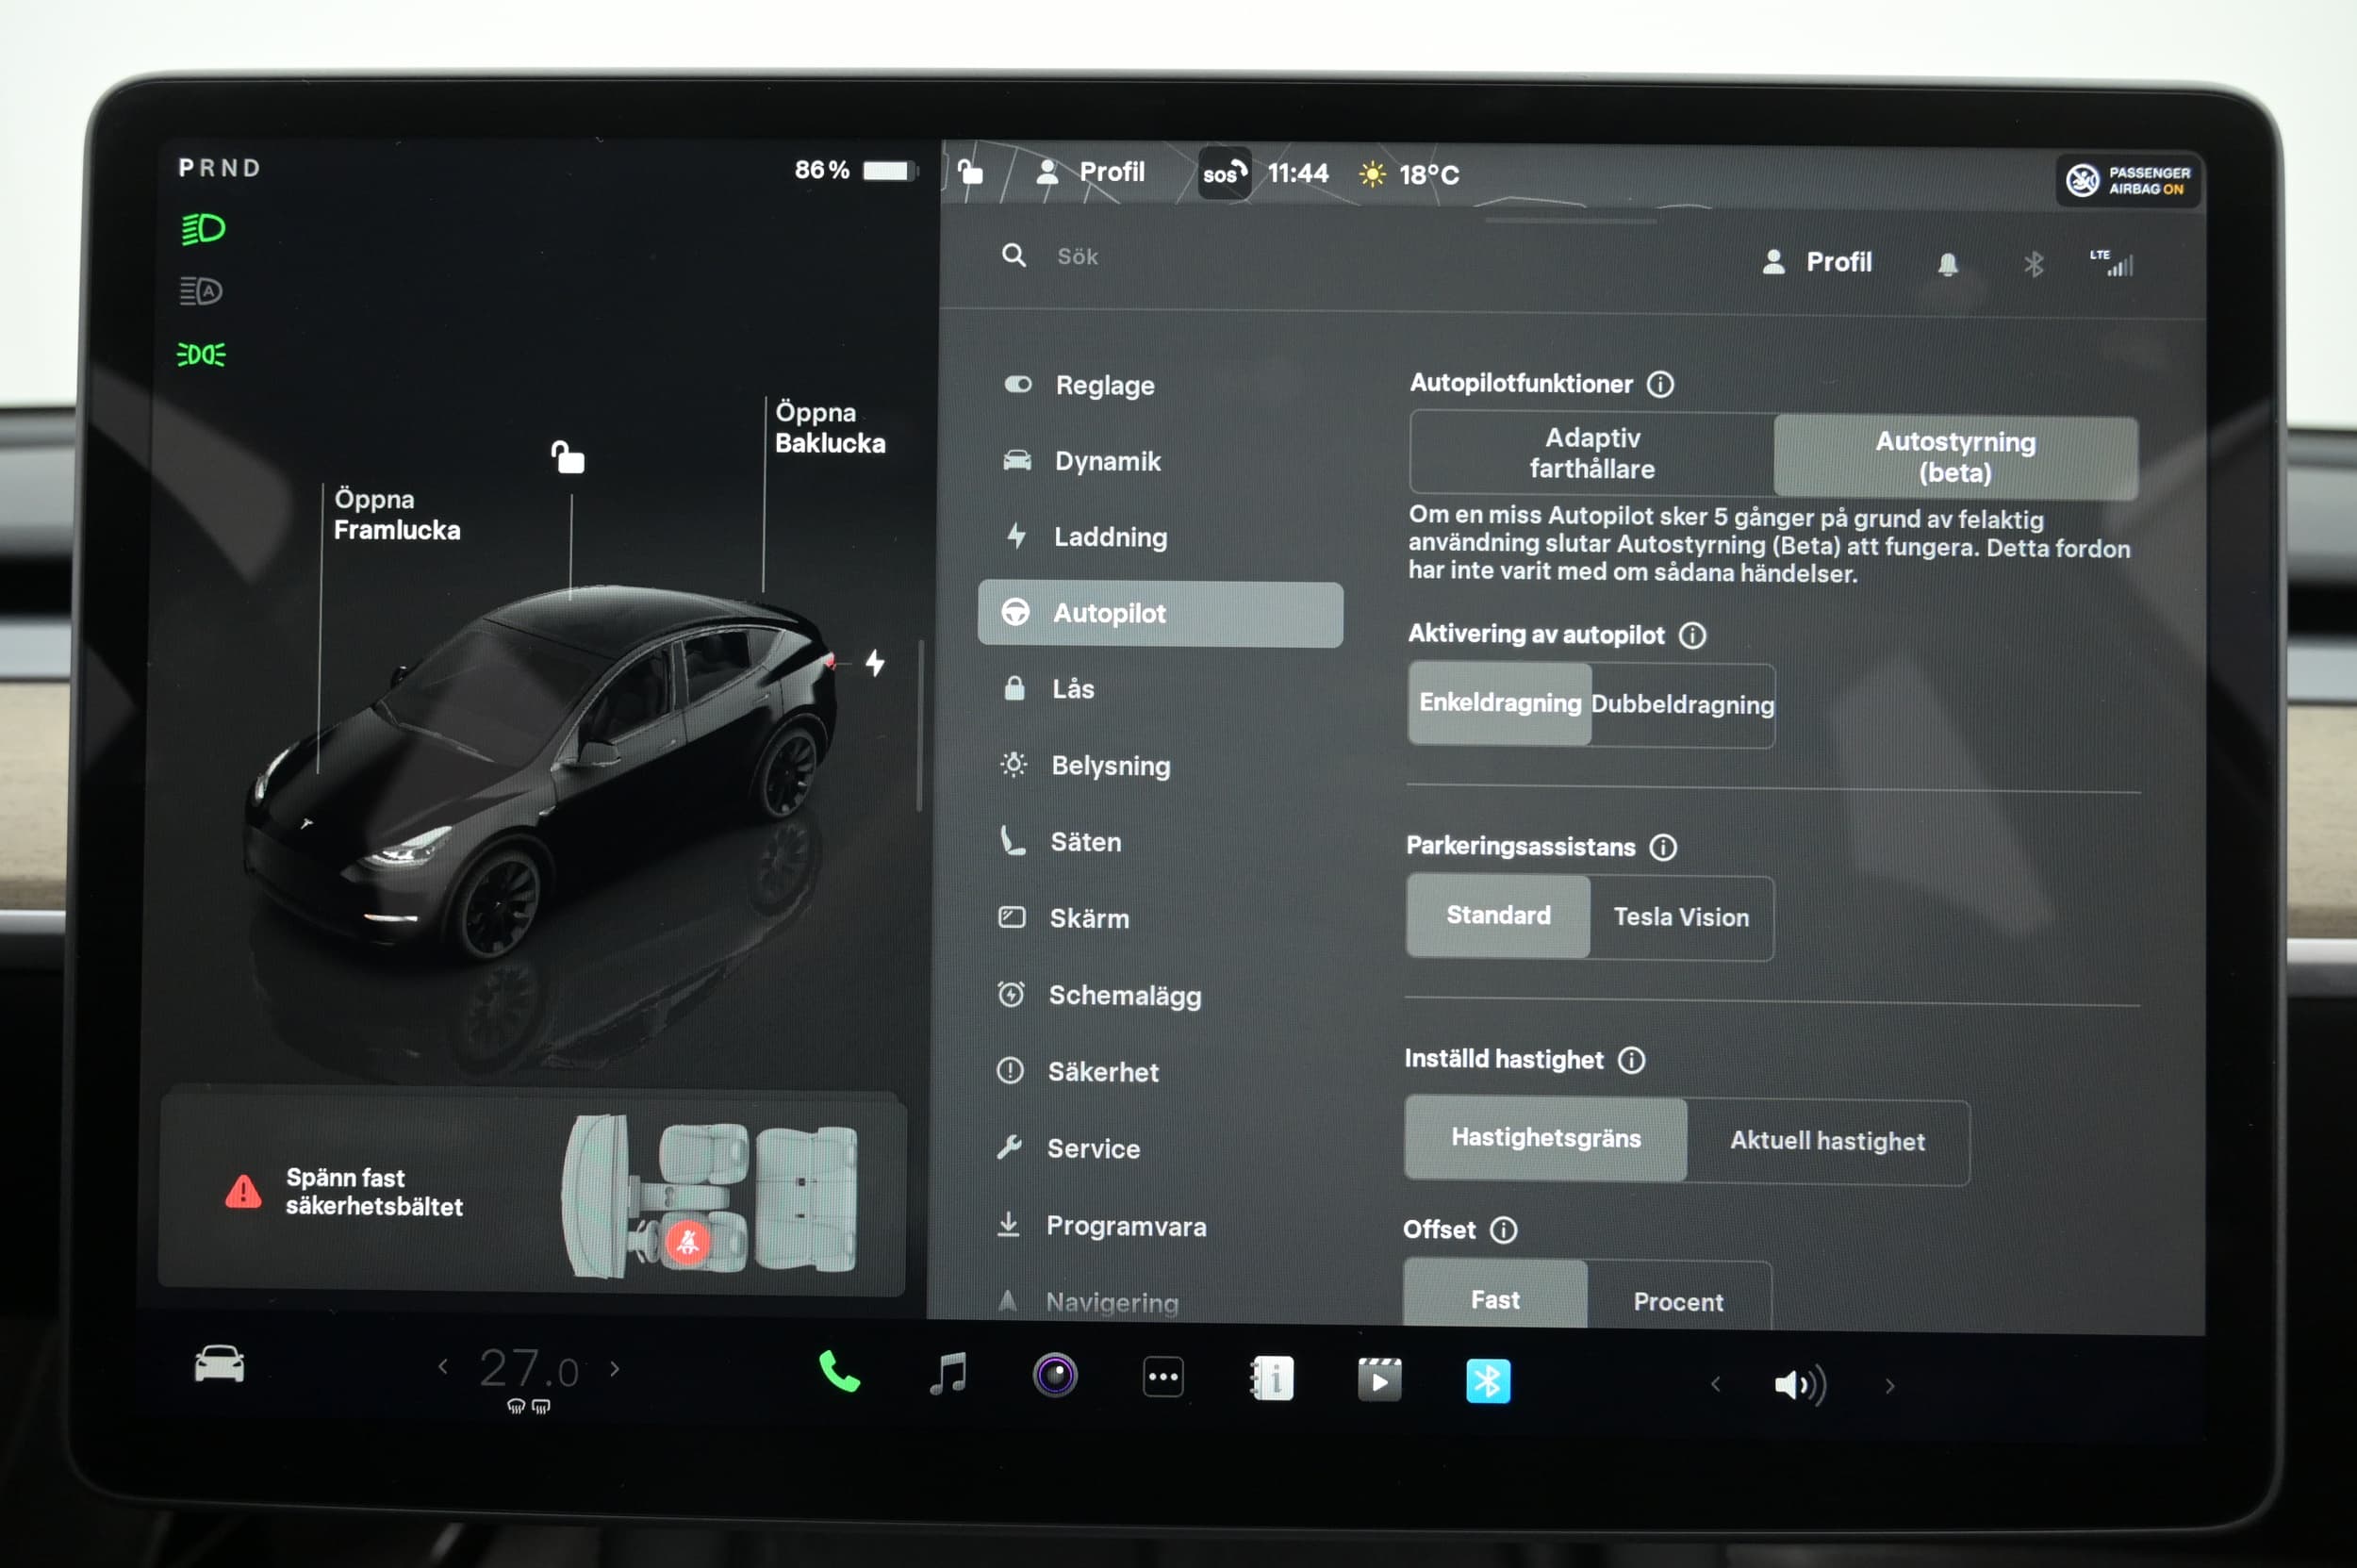Tap the info icon beside Autopilotfunktioner
The image size is (2357, 1568).
[1660, 384]
